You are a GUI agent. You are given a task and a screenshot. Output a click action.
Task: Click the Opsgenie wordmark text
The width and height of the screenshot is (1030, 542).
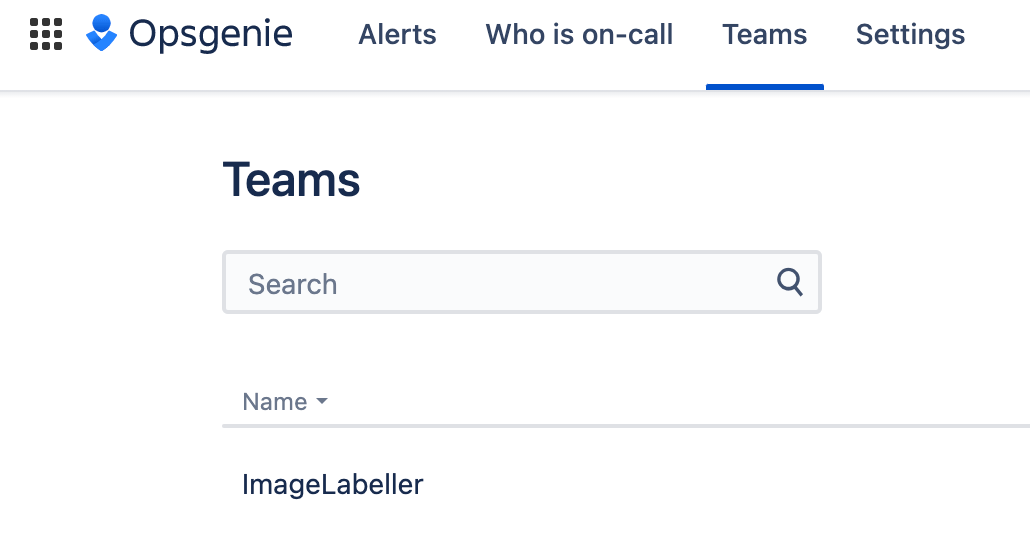(211, 35)
